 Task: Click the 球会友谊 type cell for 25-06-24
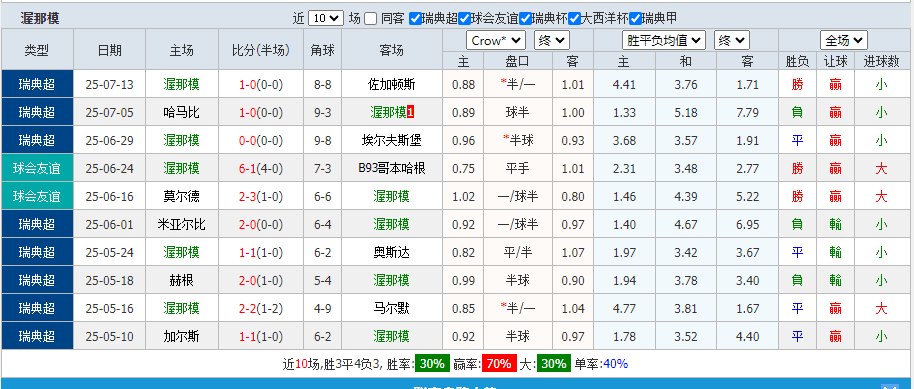point(37,169)
